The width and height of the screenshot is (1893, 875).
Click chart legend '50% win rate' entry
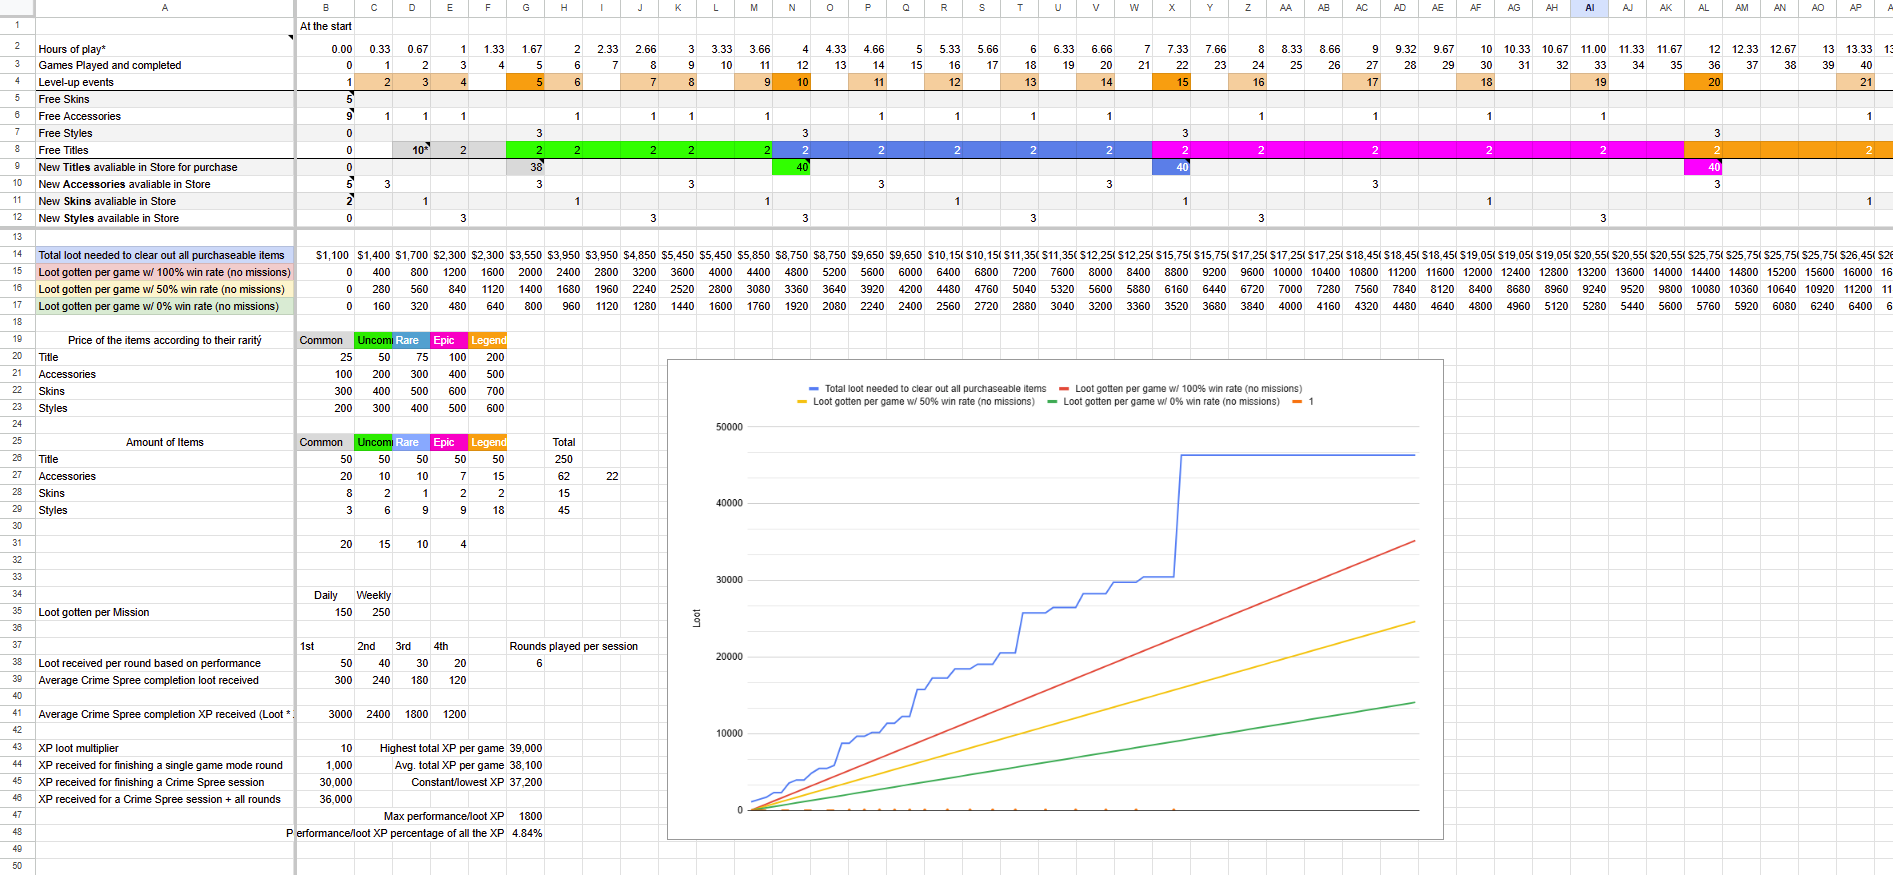coord(916,402)
